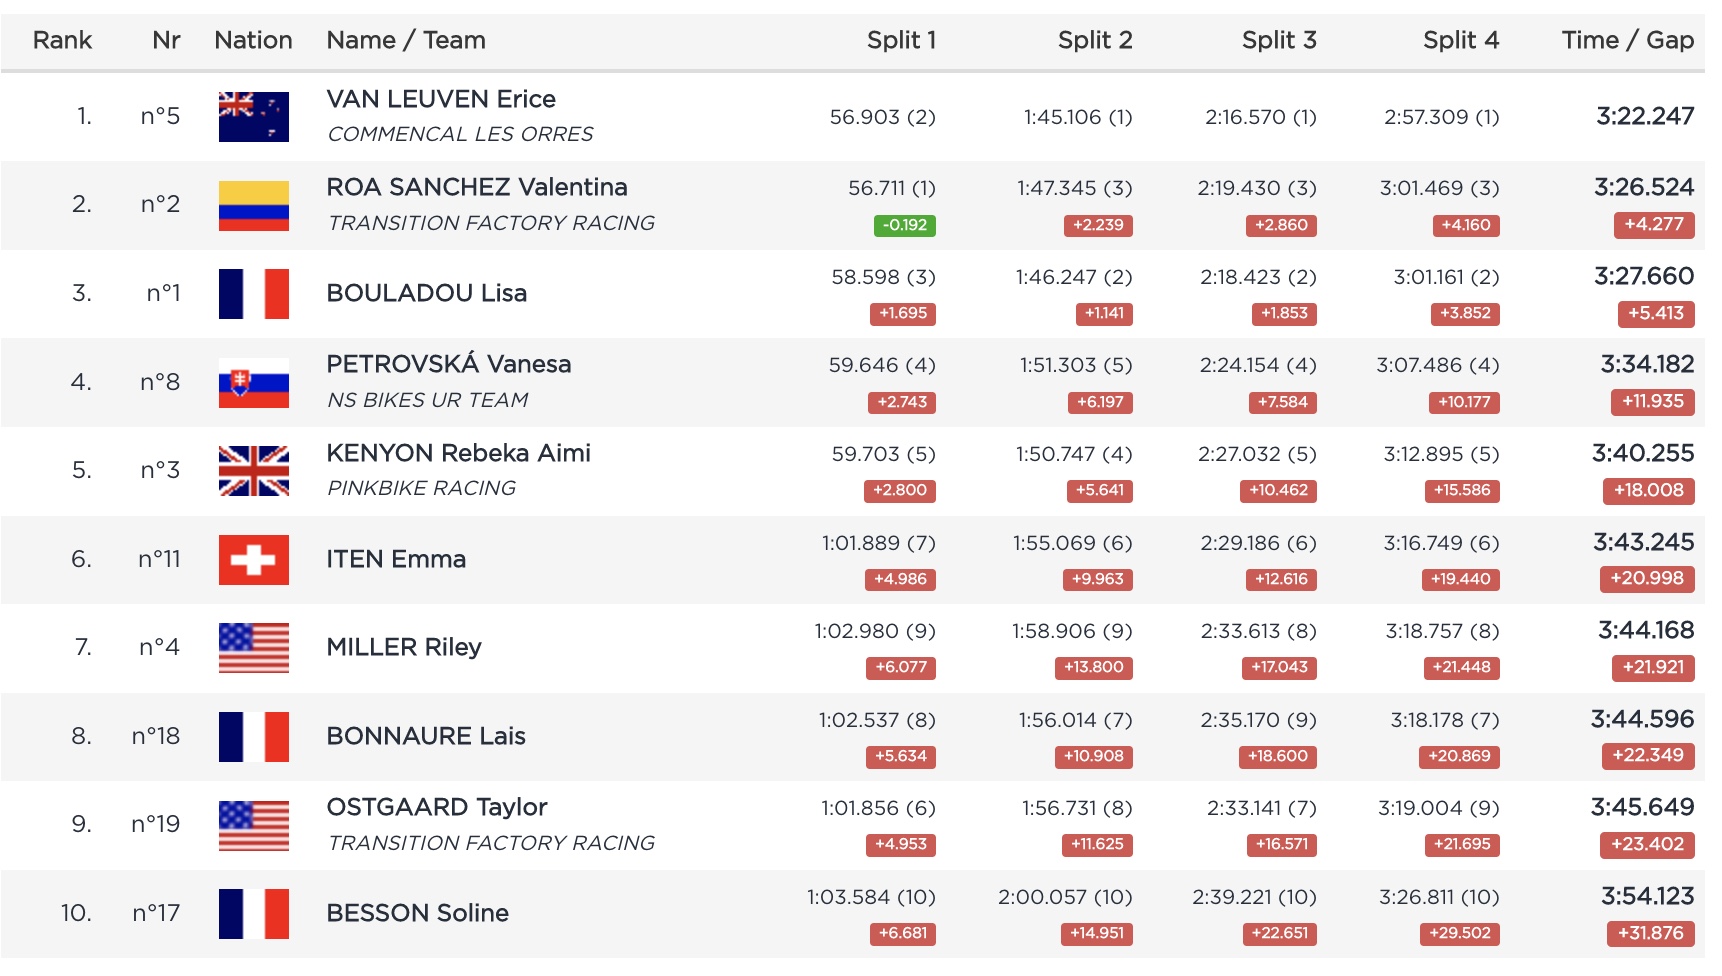Open ROA SANCHEZ Valentina rider name
1722x976 pixels.
(x=477, y=187)
